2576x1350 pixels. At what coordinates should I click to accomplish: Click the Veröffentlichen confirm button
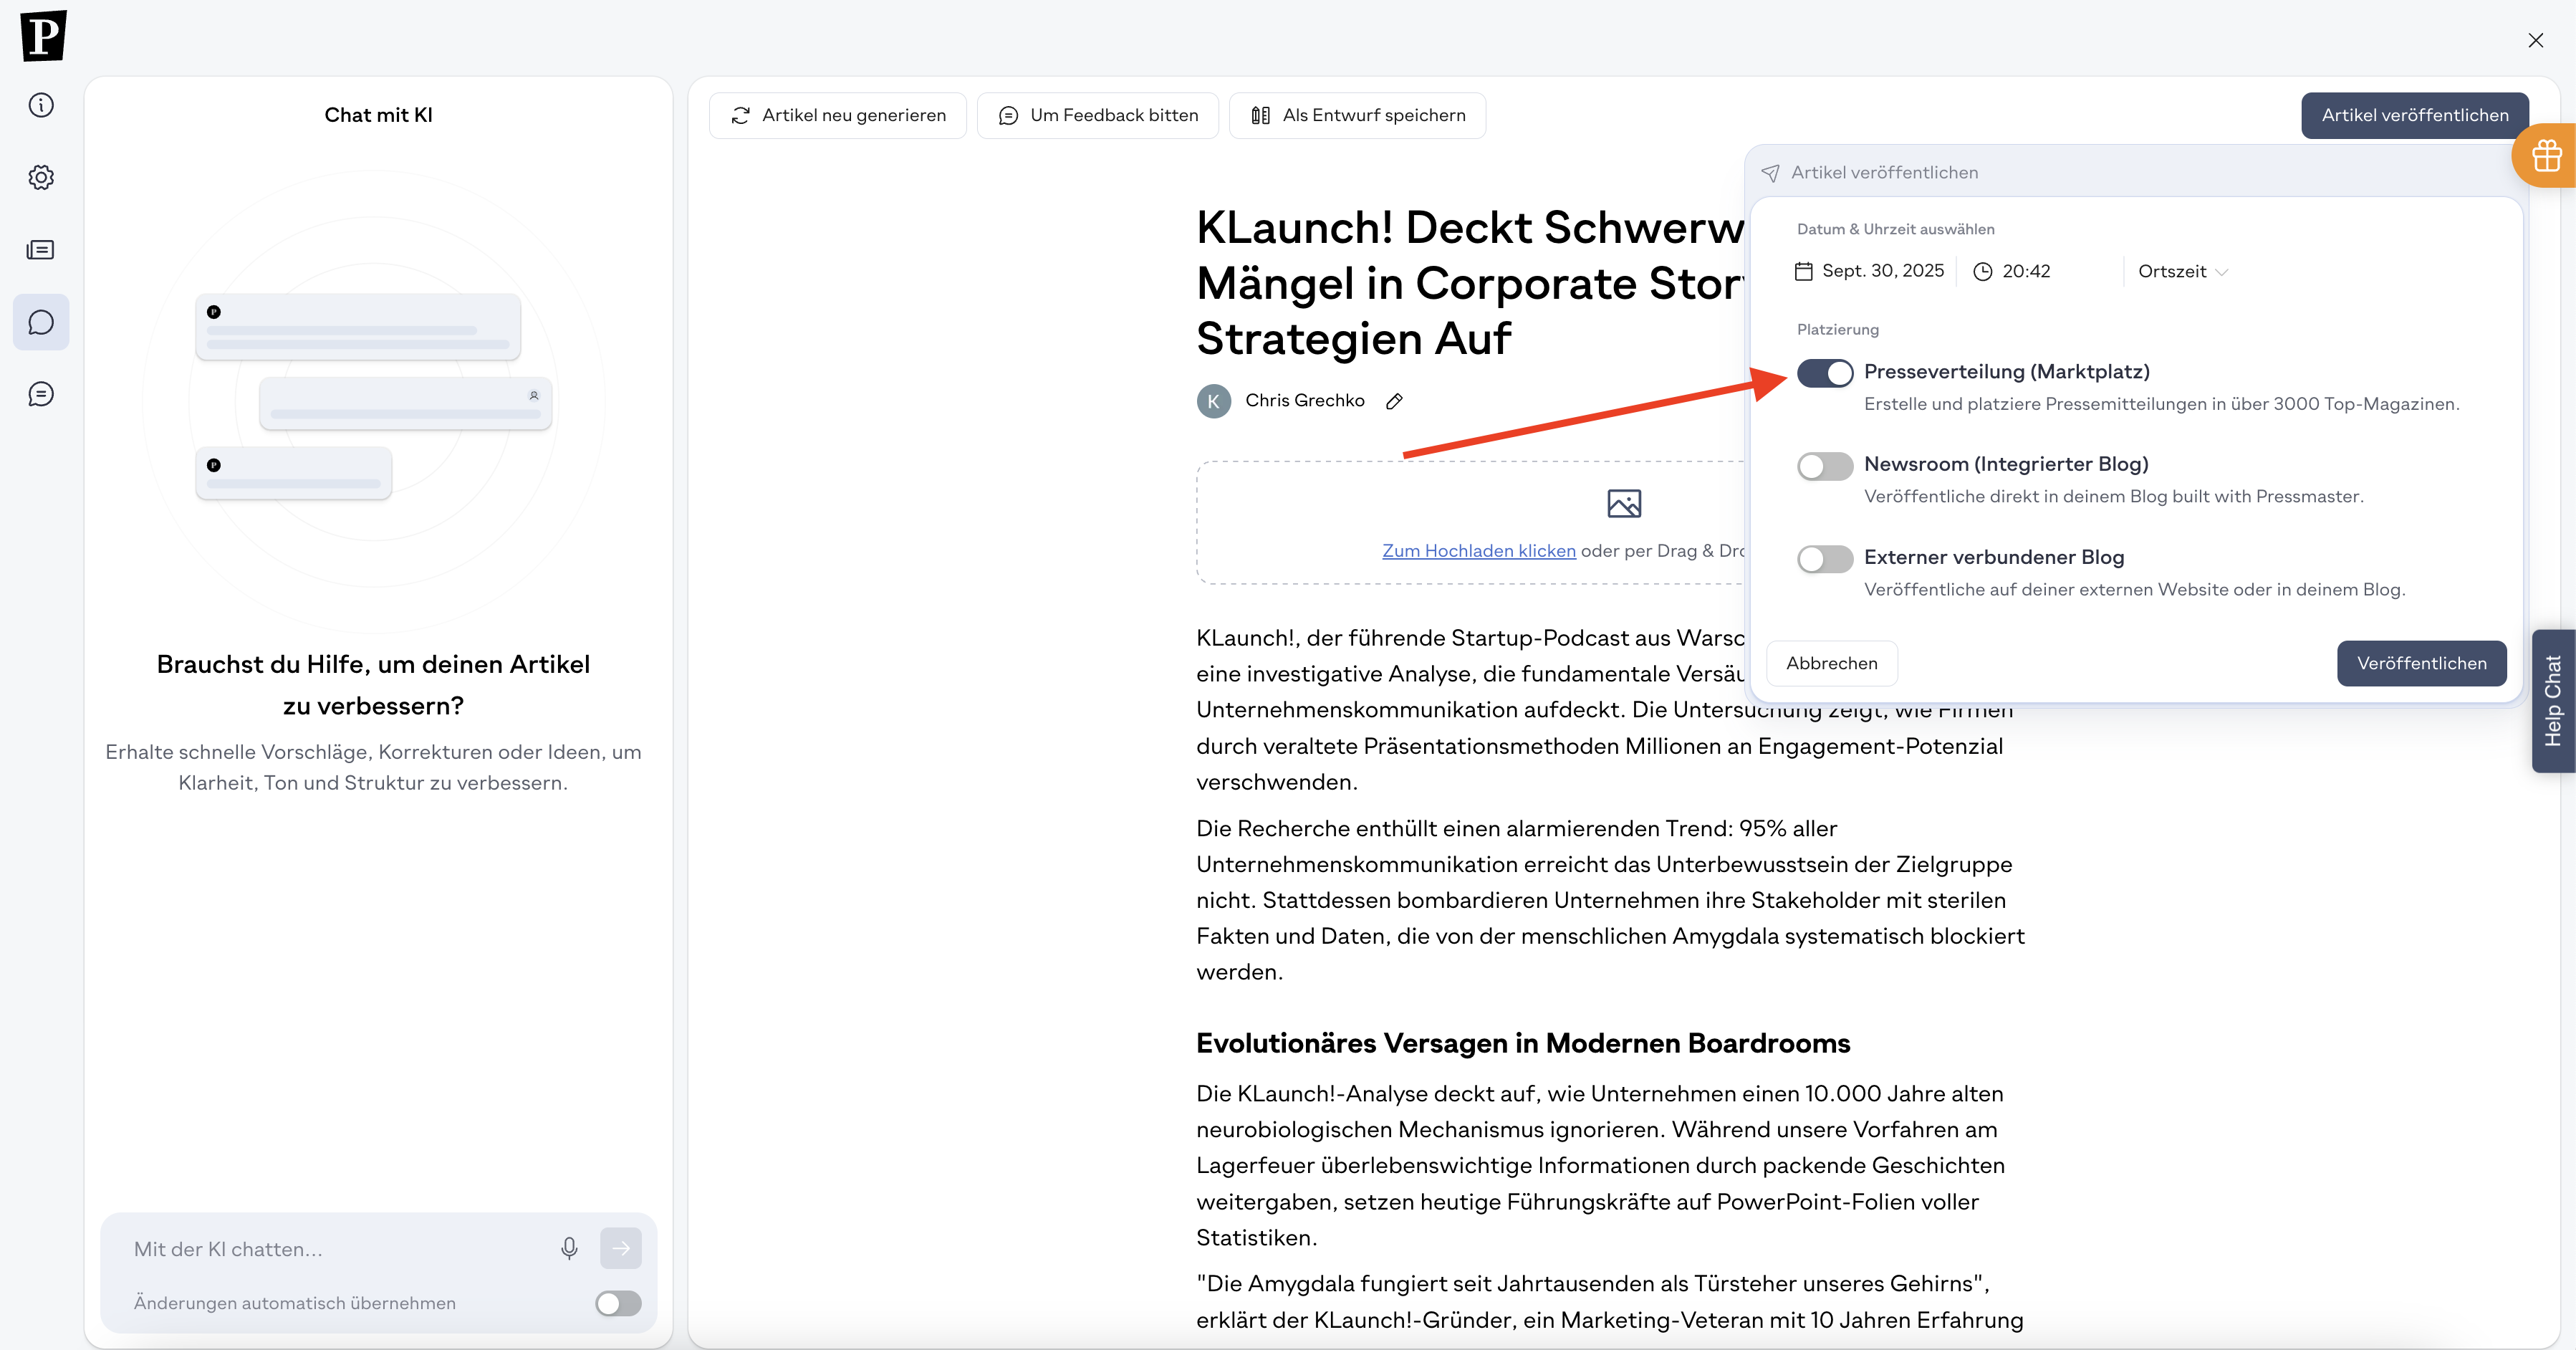[2421, 663]
